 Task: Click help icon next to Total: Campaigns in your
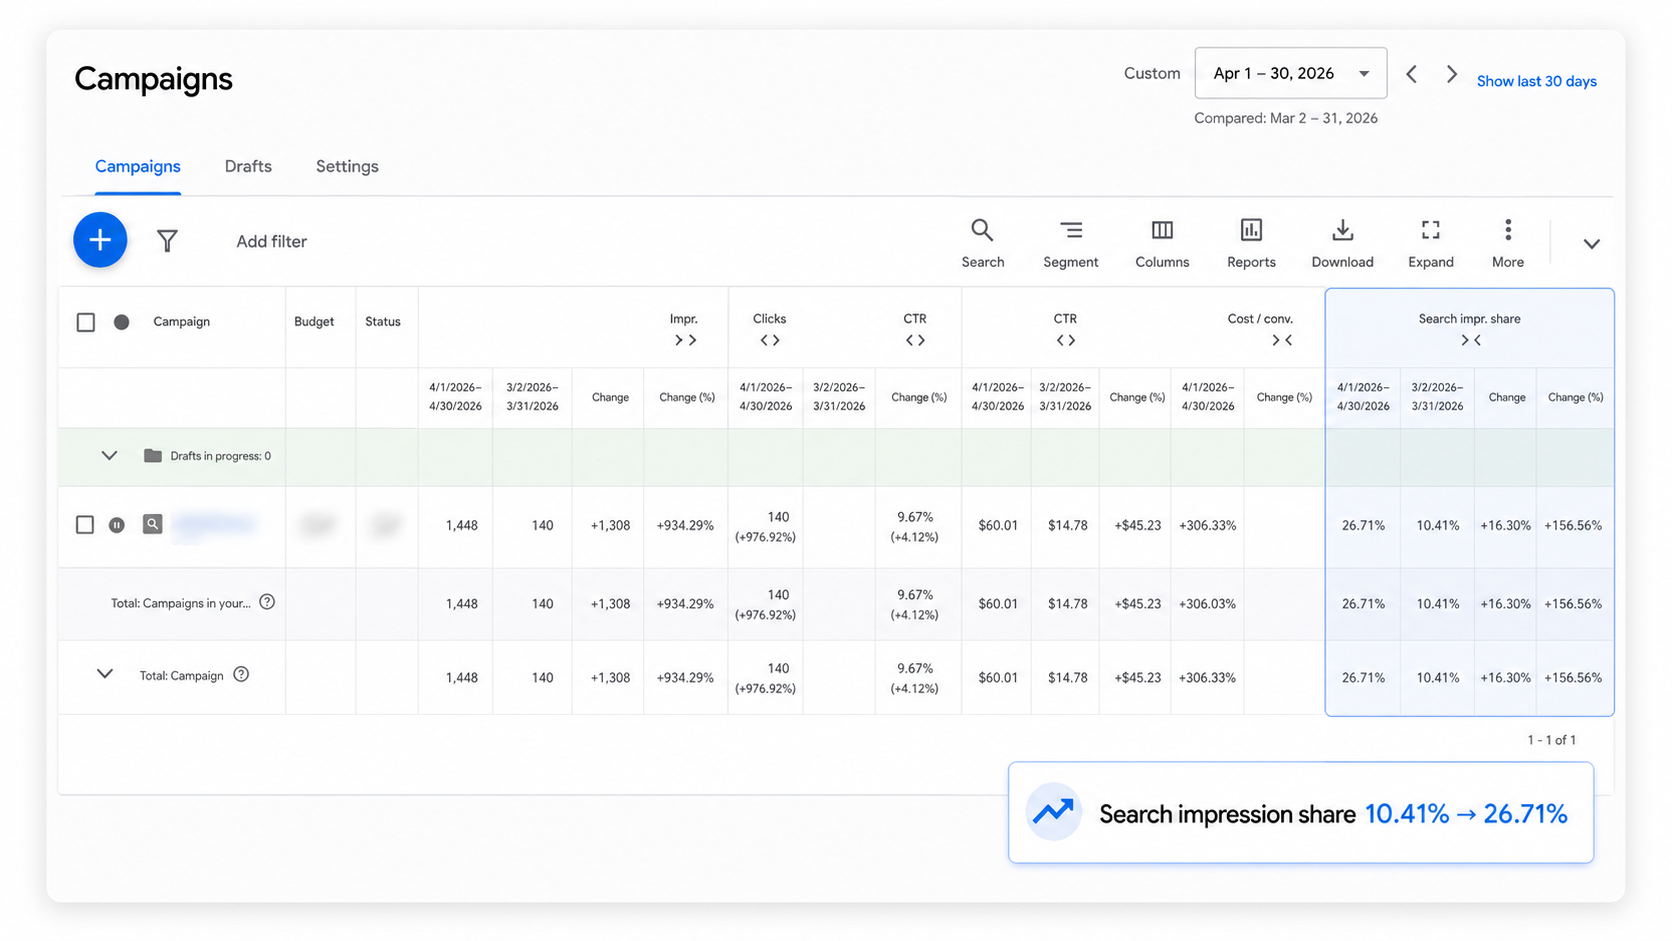(267, 602)
